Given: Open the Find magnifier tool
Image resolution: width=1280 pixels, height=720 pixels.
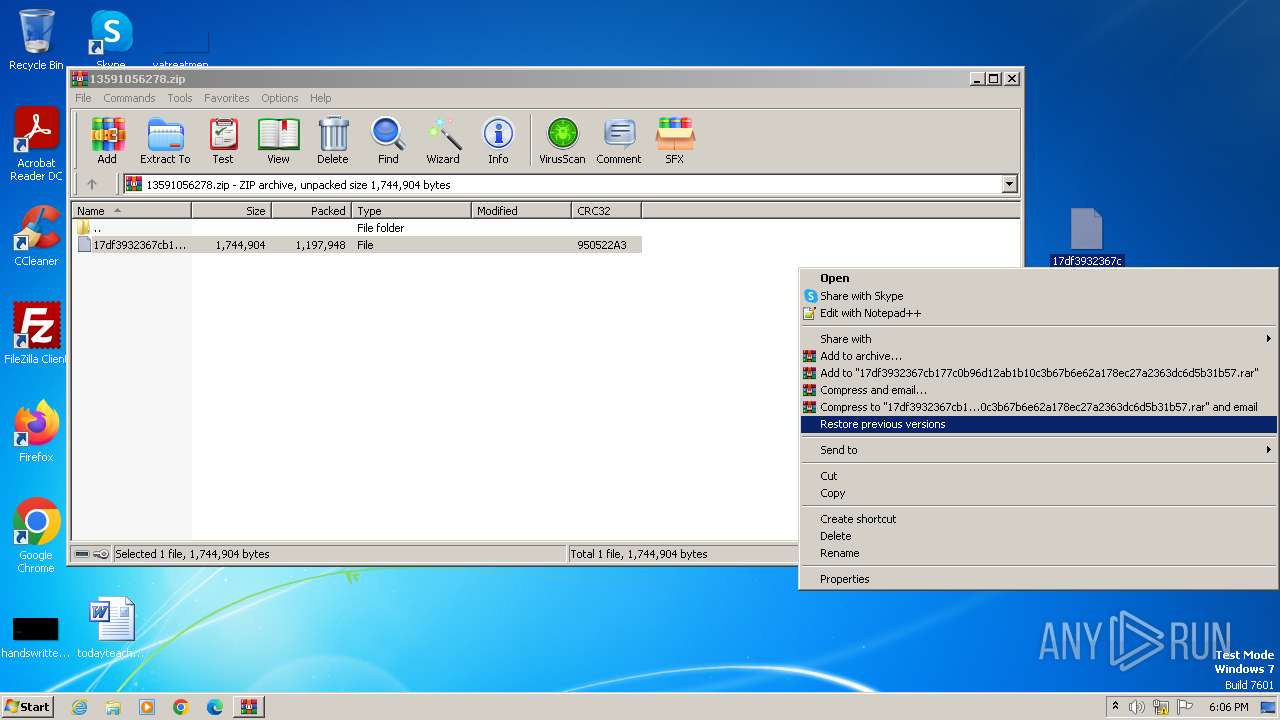Looking at the screenshot, I should 388,141.
